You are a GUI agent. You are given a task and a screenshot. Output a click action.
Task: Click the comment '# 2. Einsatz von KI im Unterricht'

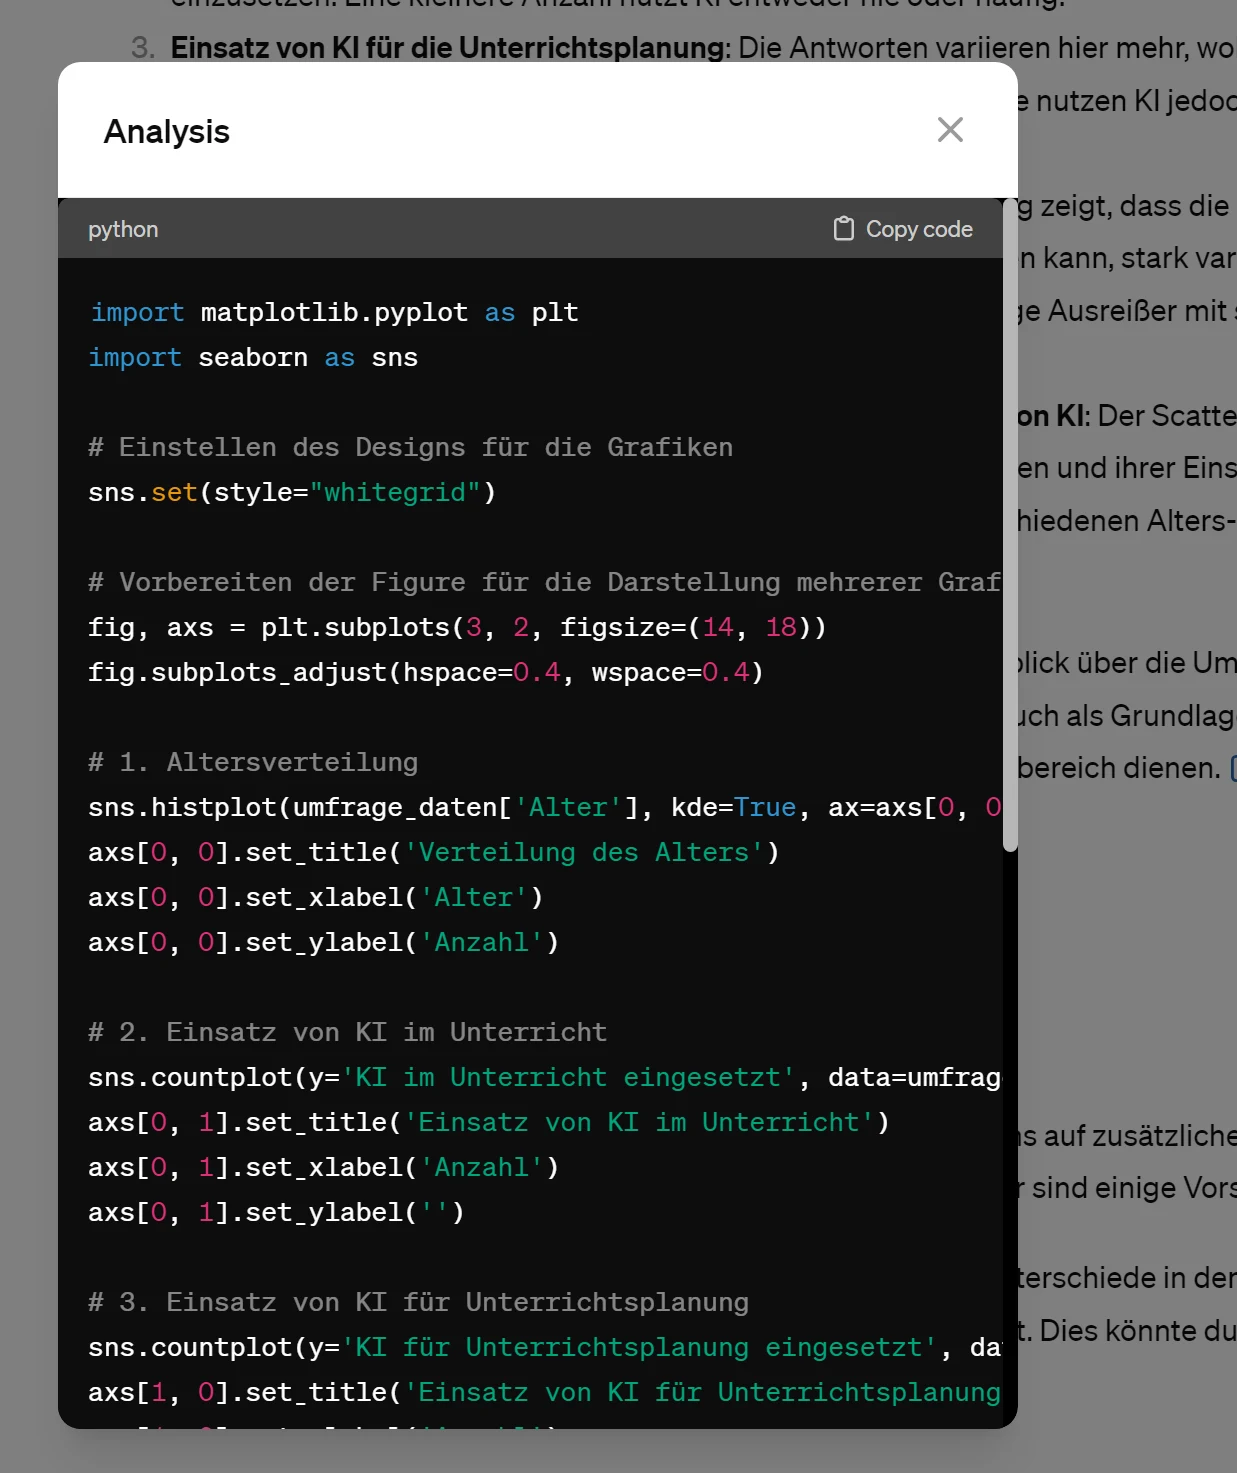pyautogui.click(x=348, y=1032)
